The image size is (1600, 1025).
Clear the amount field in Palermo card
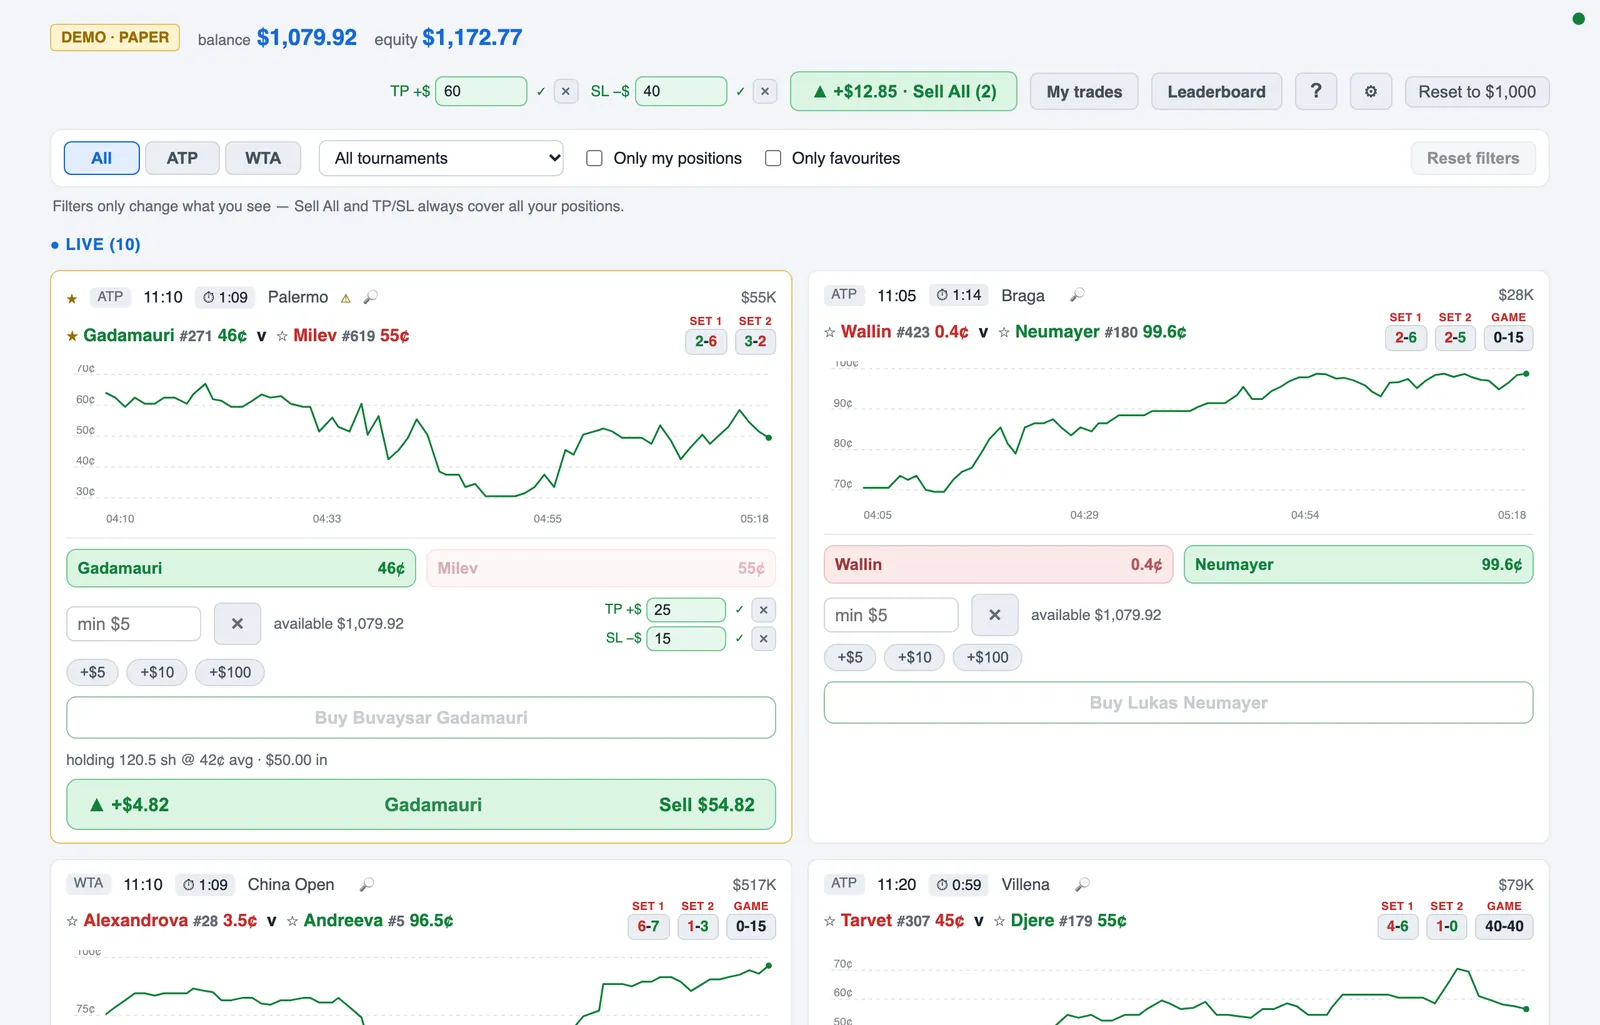(x=237, y=624)
